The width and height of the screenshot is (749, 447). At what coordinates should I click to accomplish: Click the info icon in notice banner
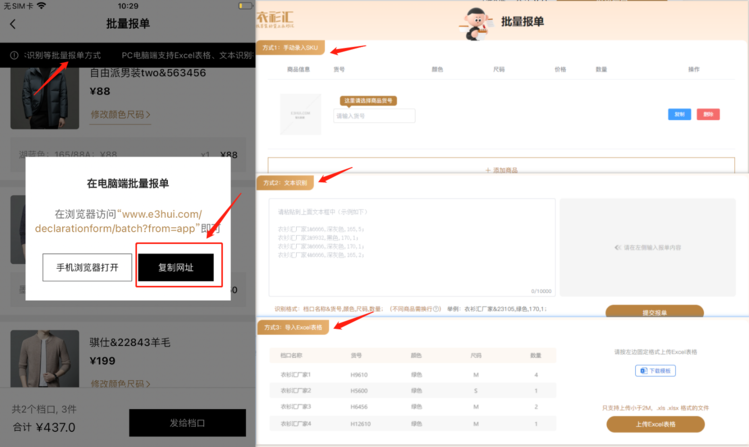(x=15, y=56)
